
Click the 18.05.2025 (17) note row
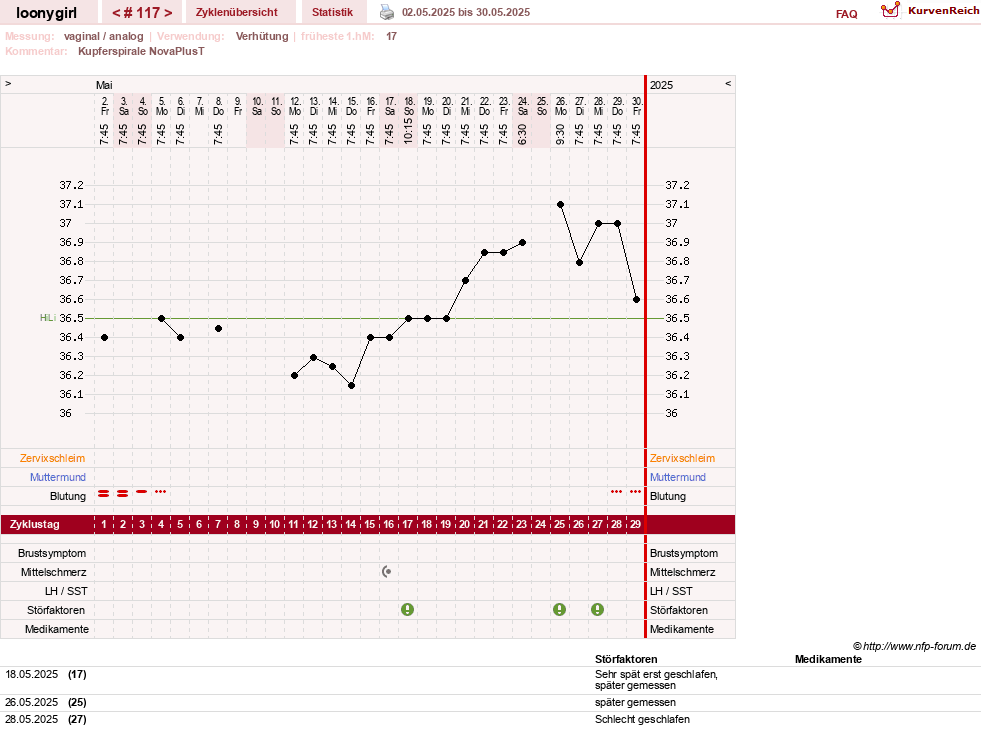point(490,680)
